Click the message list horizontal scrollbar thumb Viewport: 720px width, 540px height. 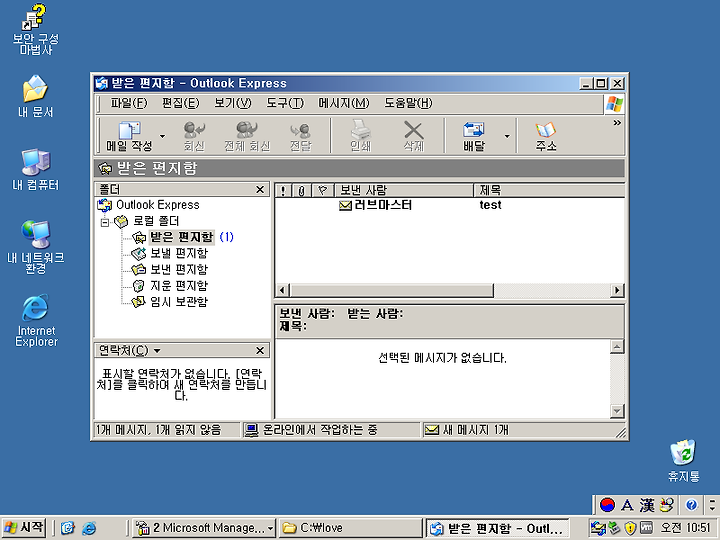coord(392,290)
